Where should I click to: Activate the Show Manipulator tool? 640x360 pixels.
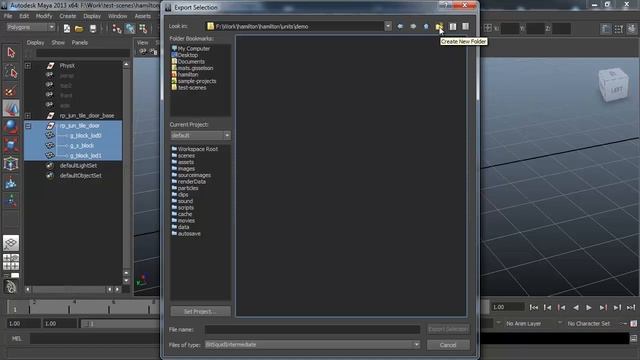click(11, 201)
